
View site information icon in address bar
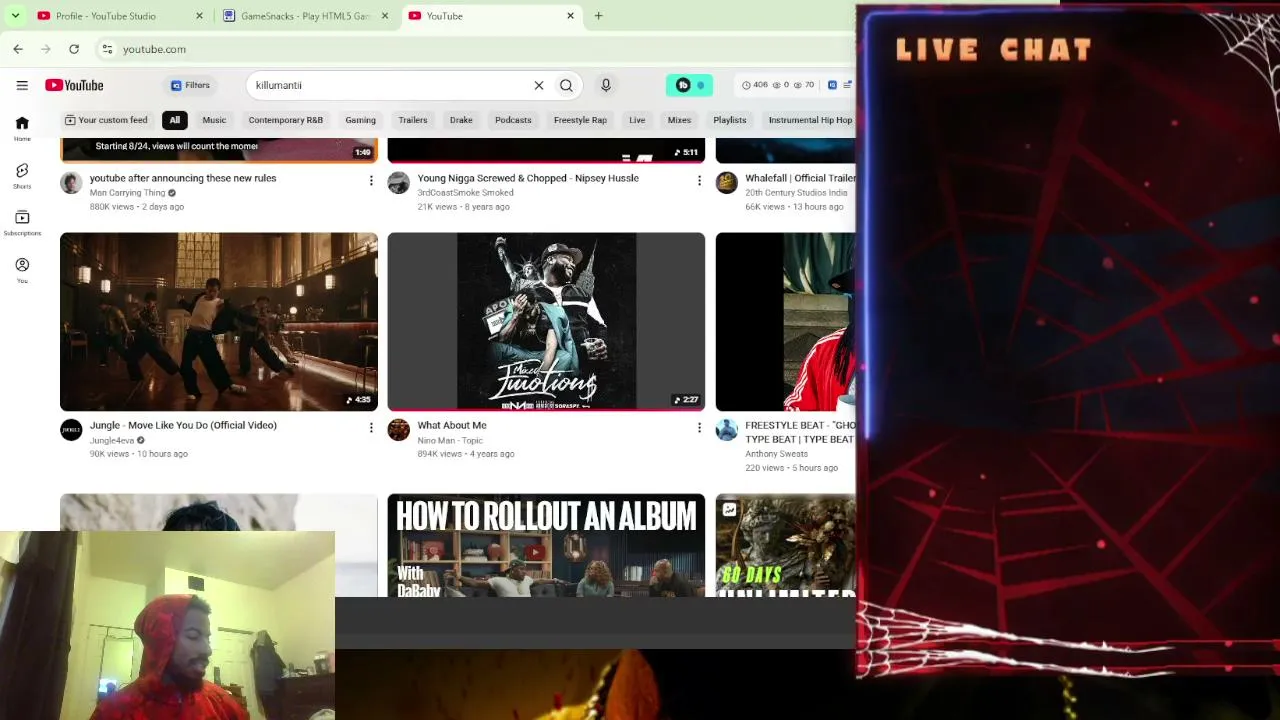click(x=107, y=49)
